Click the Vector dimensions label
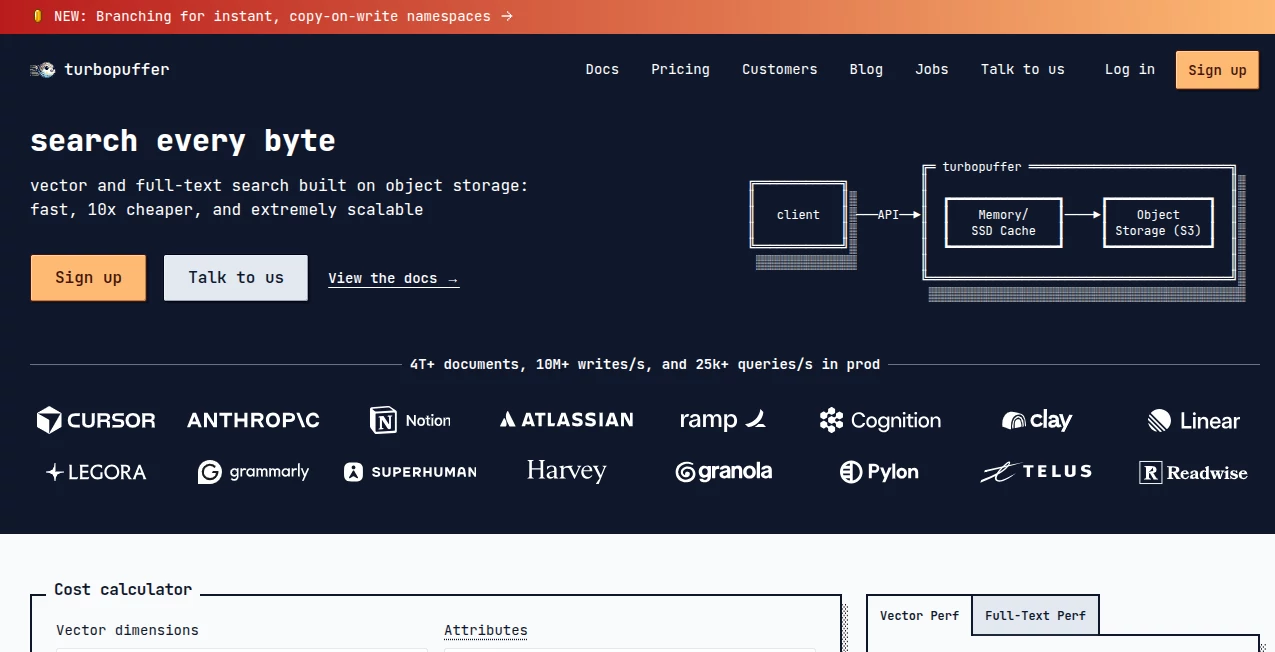 point(127,630)
